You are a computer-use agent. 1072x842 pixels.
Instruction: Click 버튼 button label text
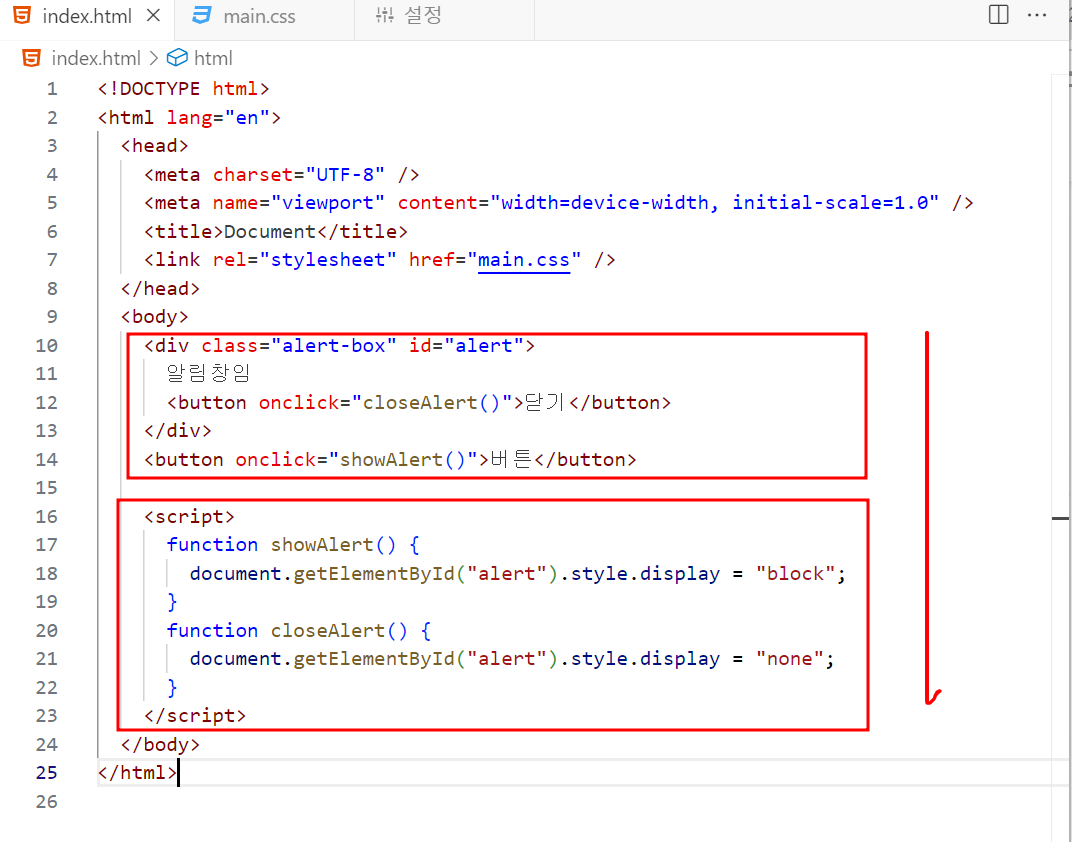tap(510, 459)
